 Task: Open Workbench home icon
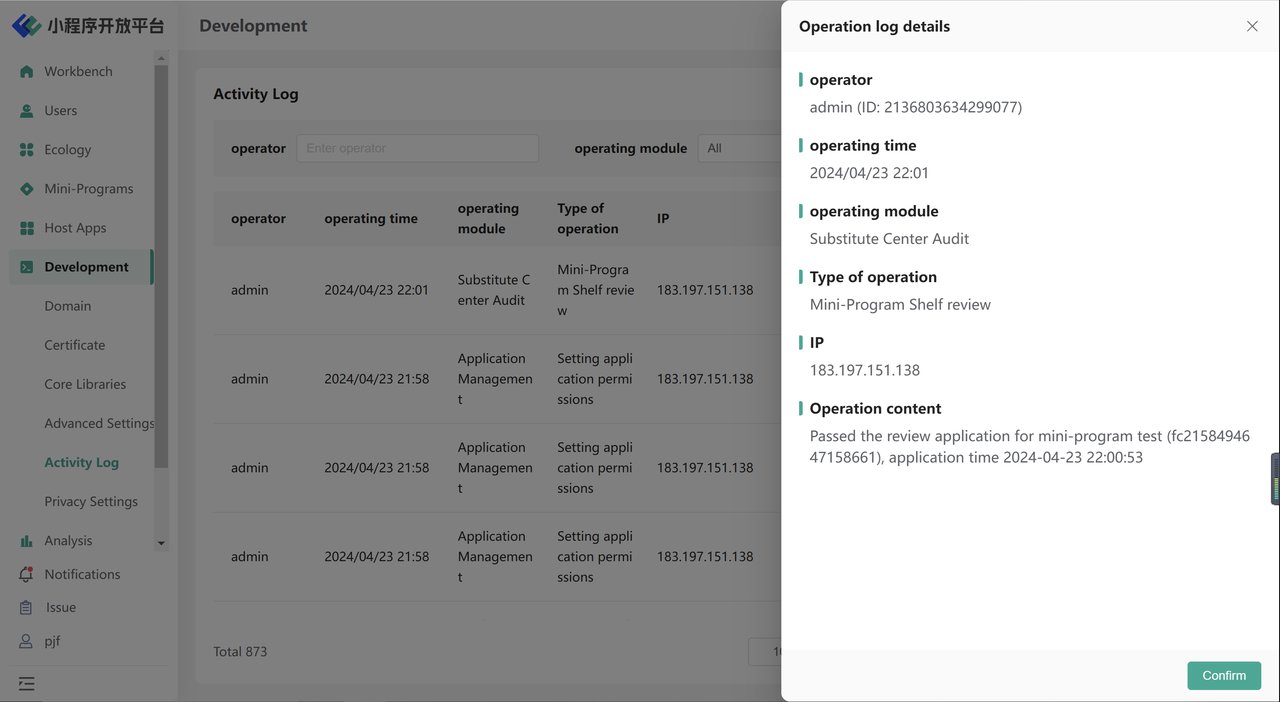[x=27, y=72]
